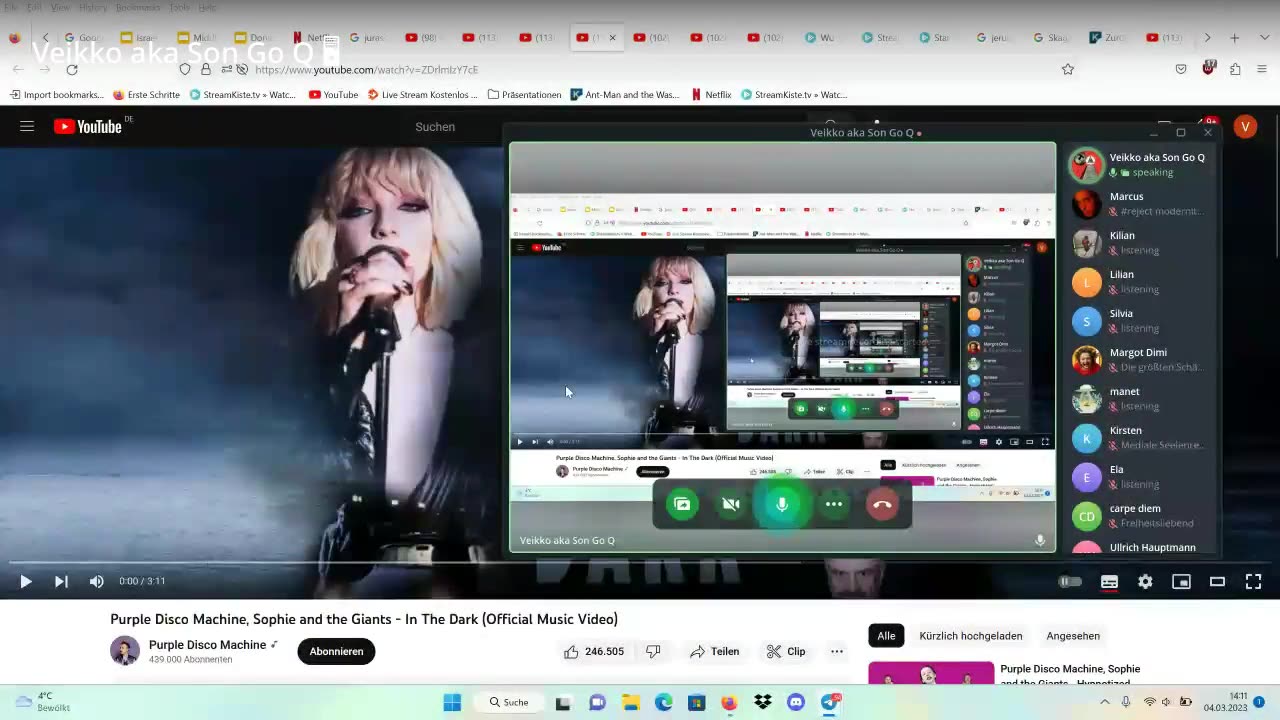Switch to miniplayer mode

pyautogui.click(x=1181, y=581)
